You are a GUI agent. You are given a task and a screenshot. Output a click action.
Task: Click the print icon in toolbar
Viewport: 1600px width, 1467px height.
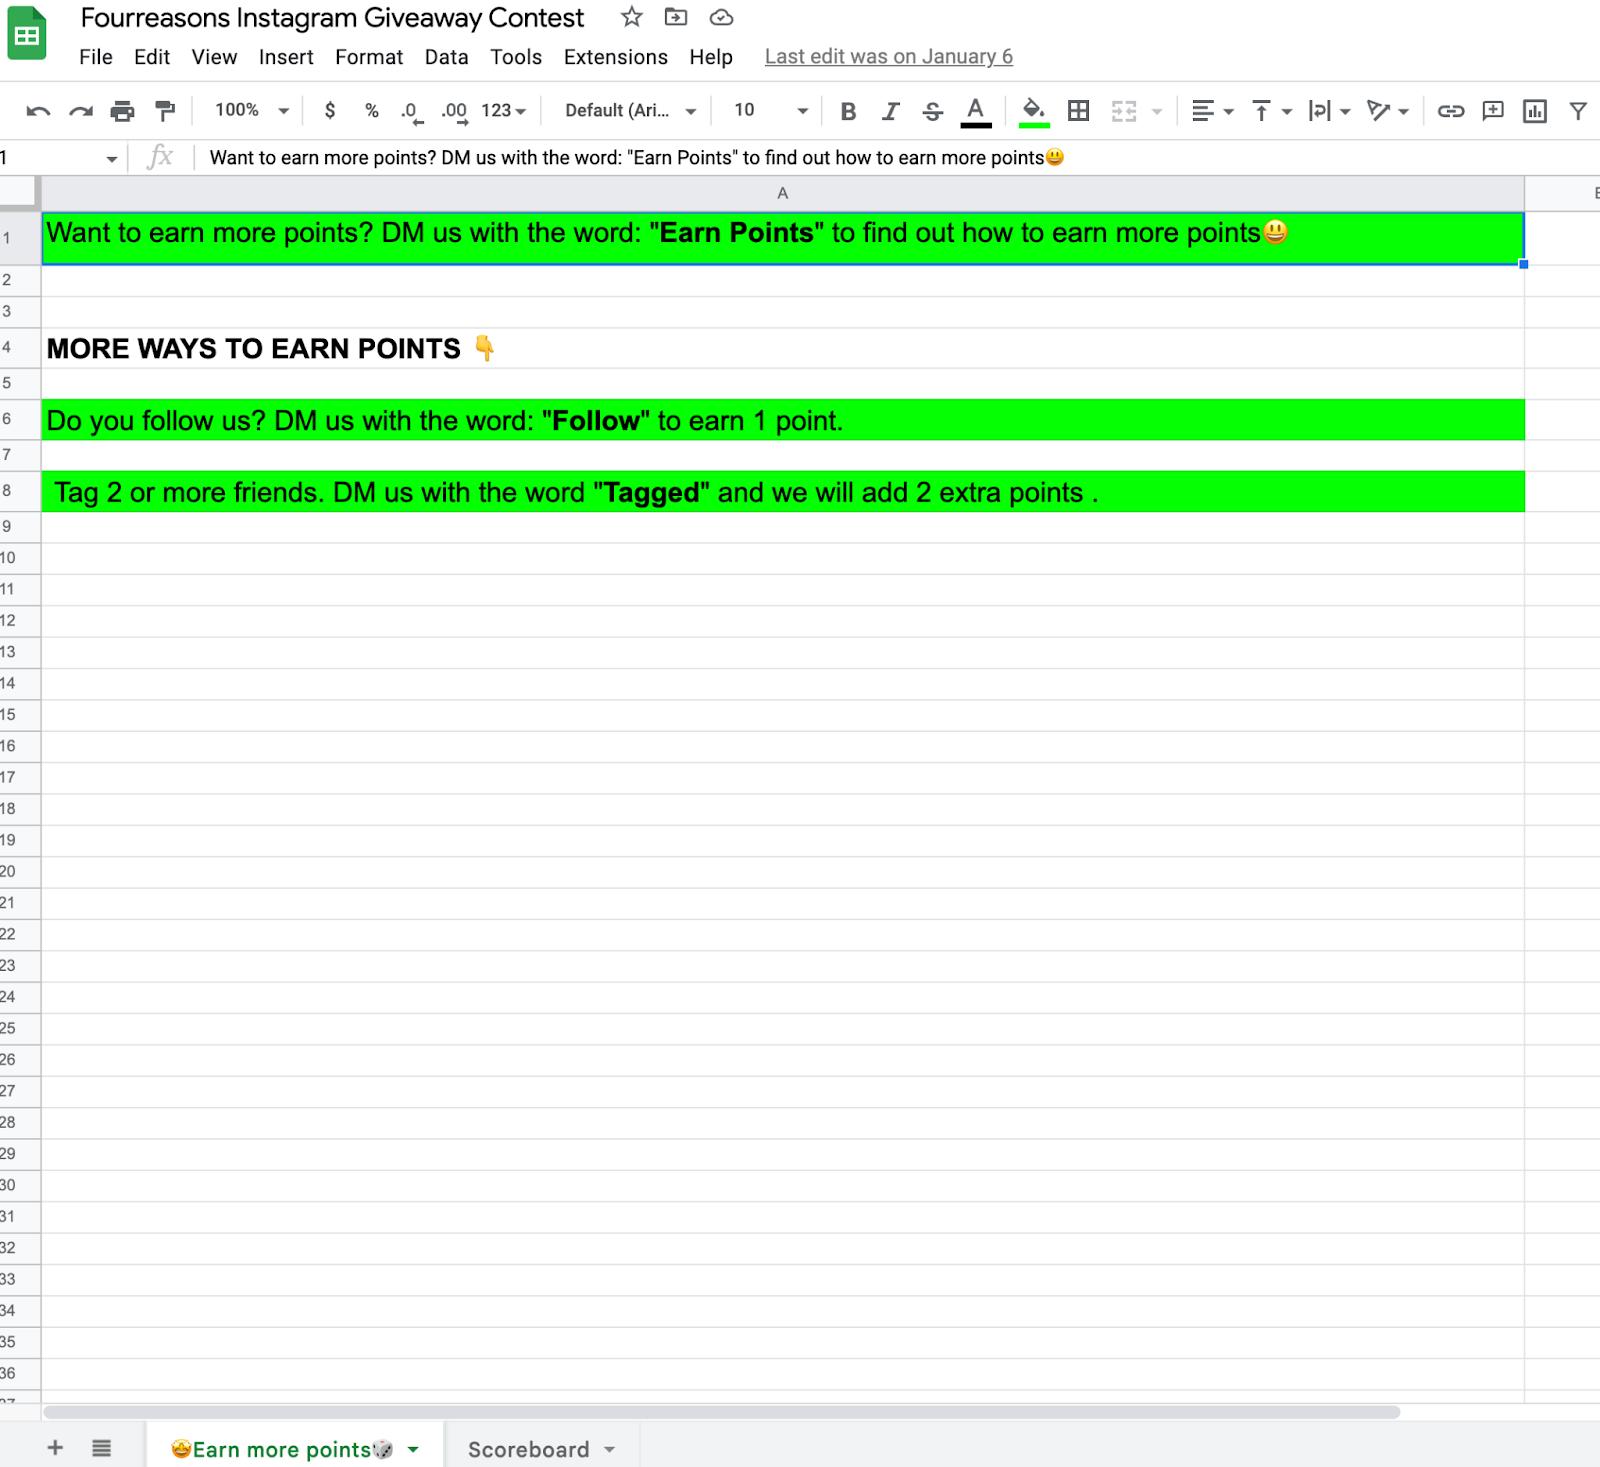[122, 111]
